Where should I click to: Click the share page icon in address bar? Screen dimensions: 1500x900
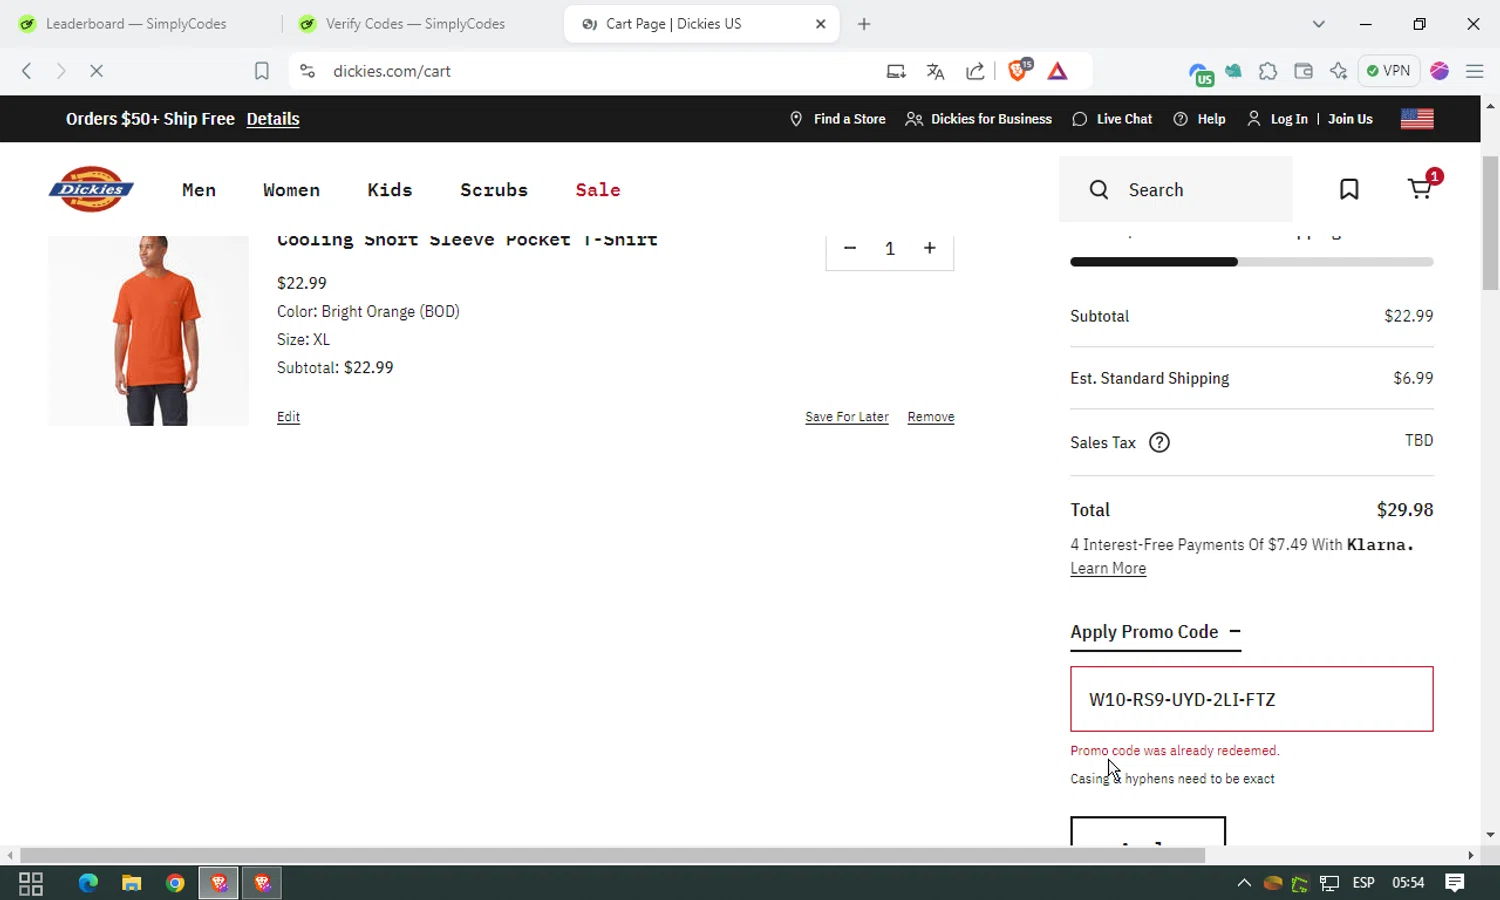[975, 71]
